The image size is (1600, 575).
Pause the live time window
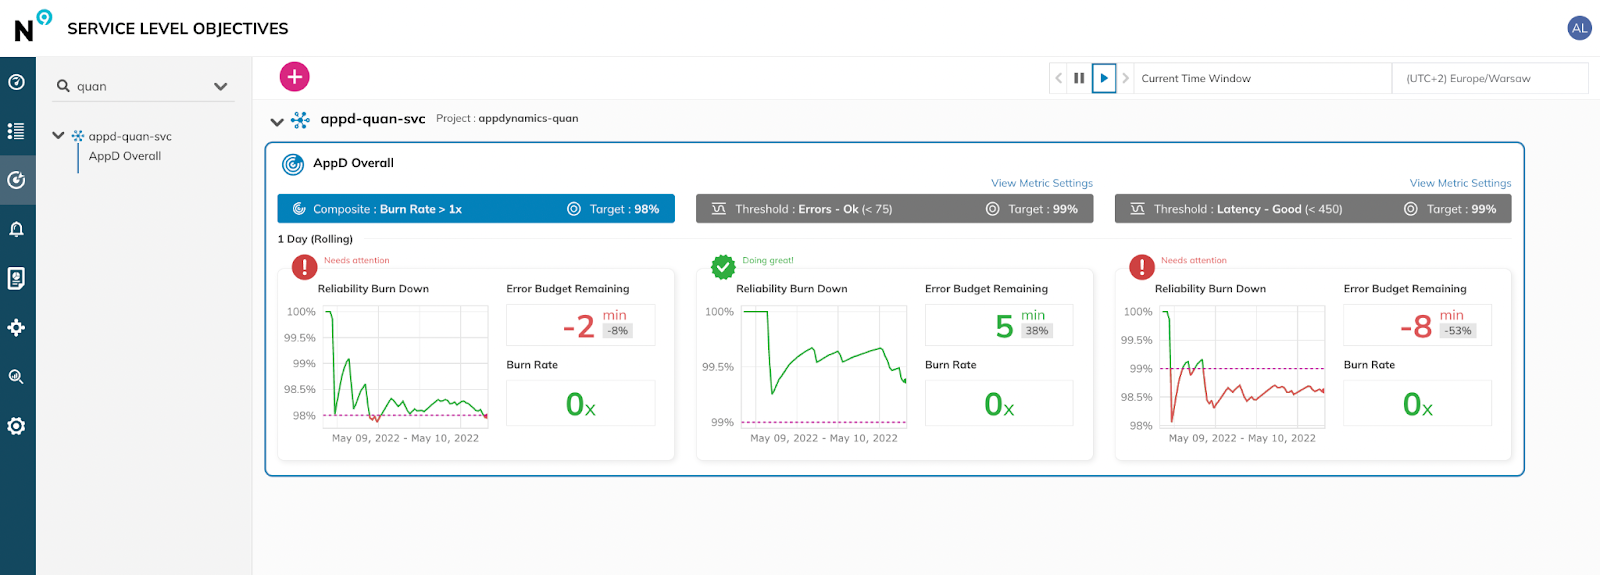1079,78
